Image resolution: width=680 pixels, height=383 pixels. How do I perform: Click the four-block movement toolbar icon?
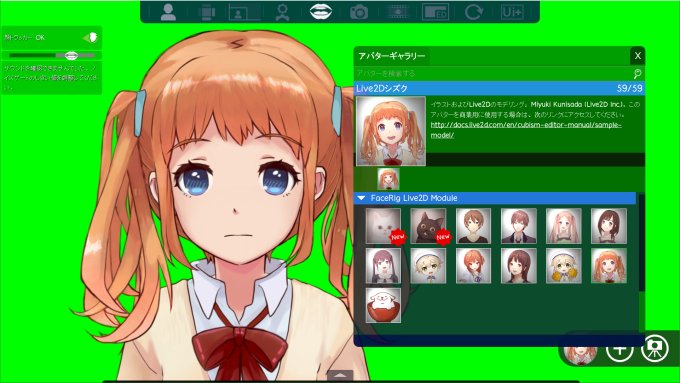click(207, 12)
